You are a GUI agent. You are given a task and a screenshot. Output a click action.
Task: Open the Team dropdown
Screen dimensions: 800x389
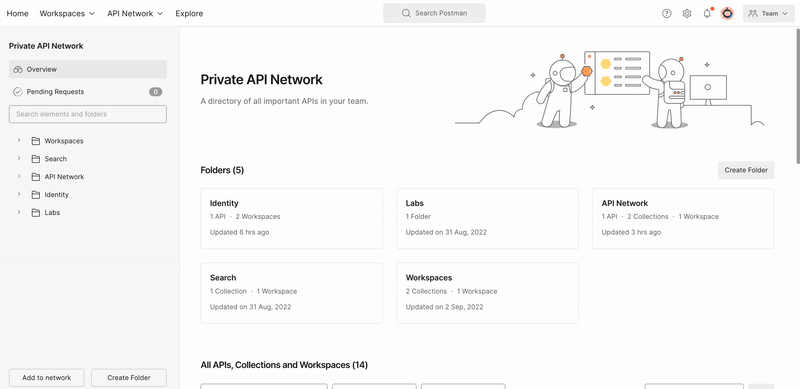768,14
